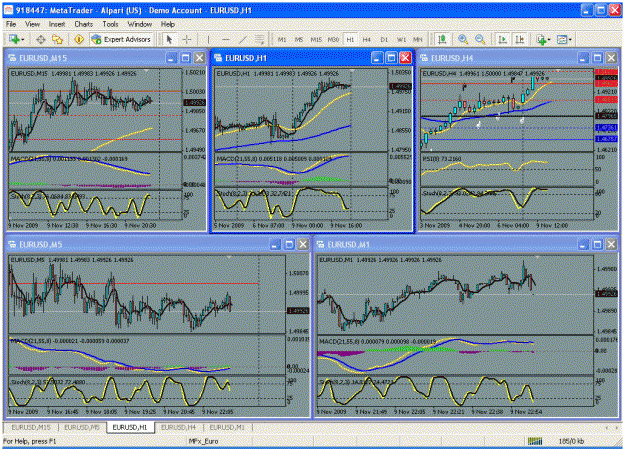
Task: Select the cursor arrow tool
Action: [169, 39]
